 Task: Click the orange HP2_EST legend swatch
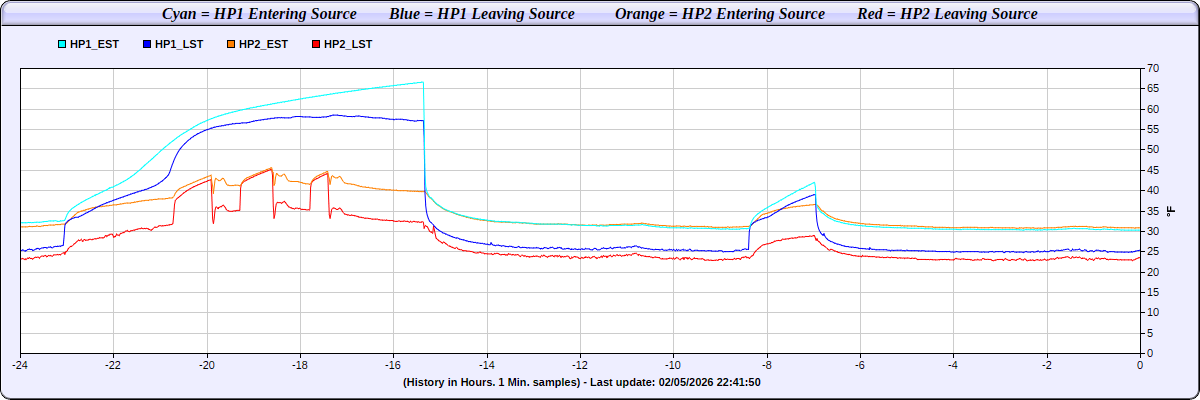[x=232, y=45]
